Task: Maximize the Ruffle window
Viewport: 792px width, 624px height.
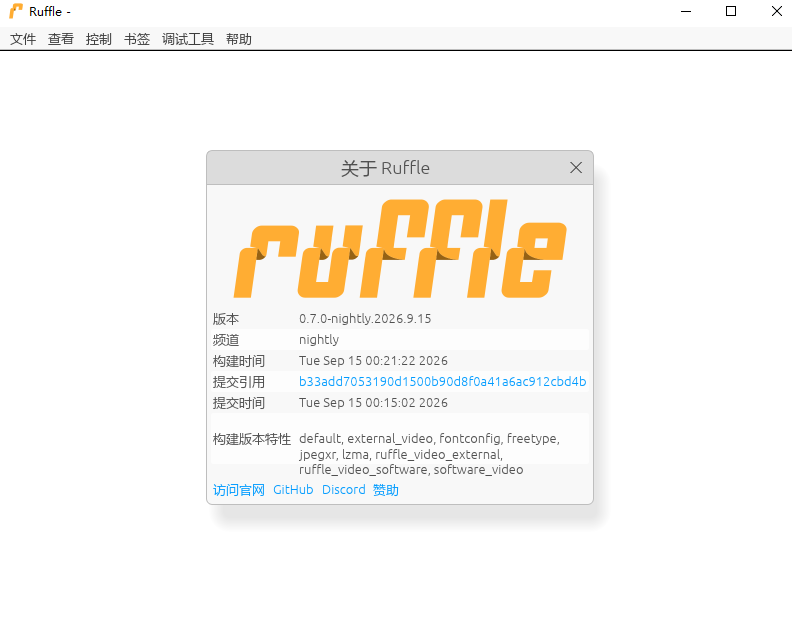Action: coord(731,11)
